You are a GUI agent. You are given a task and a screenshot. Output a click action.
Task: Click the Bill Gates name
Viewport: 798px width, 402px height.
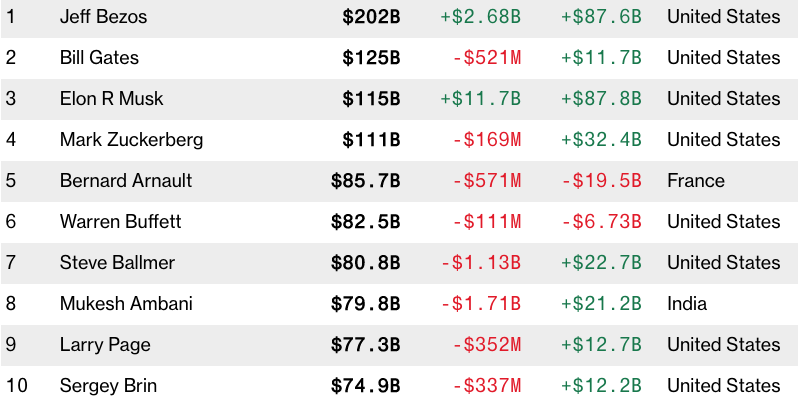(x=99, y=58)
